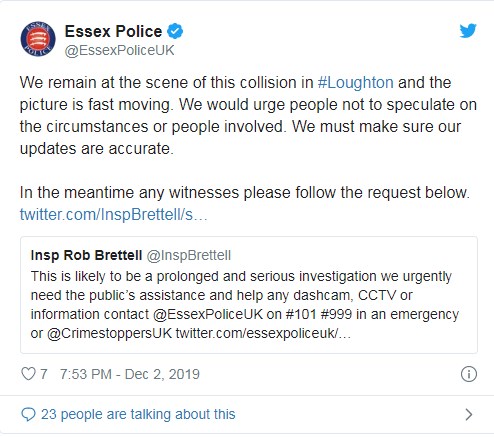Open @CrimestoppersUK mention in quoted tweet

coord(109,333)
